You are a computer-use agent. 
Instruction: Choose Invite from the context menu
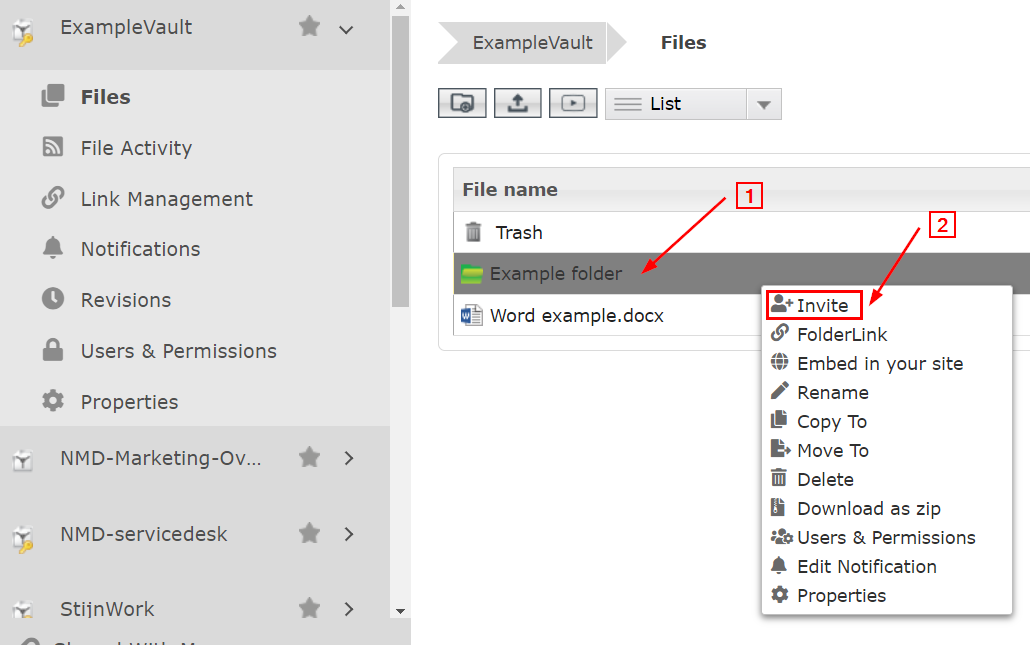tap(814, 305)
